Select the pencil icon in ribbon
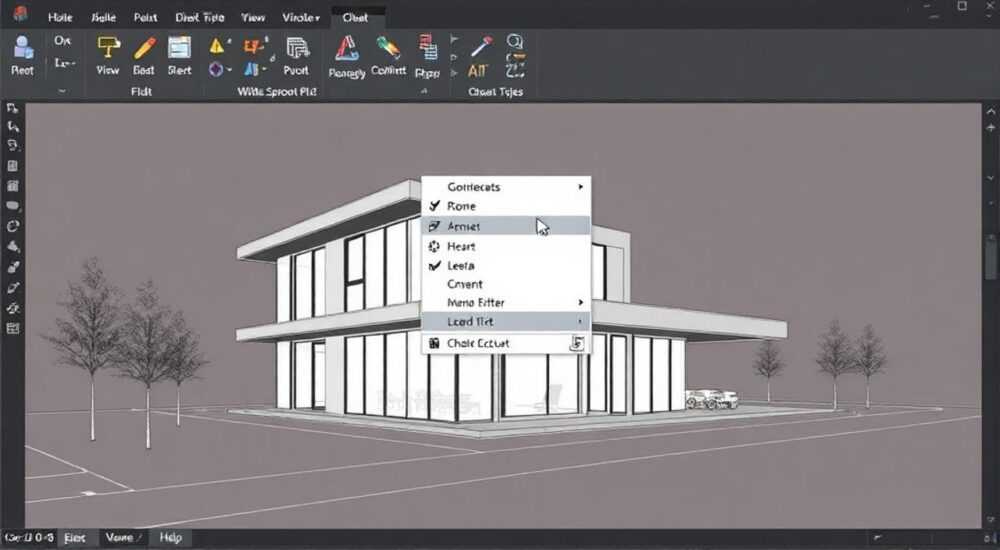The width and height of the screenshot is (1000, 550). [x=145, y=48]
